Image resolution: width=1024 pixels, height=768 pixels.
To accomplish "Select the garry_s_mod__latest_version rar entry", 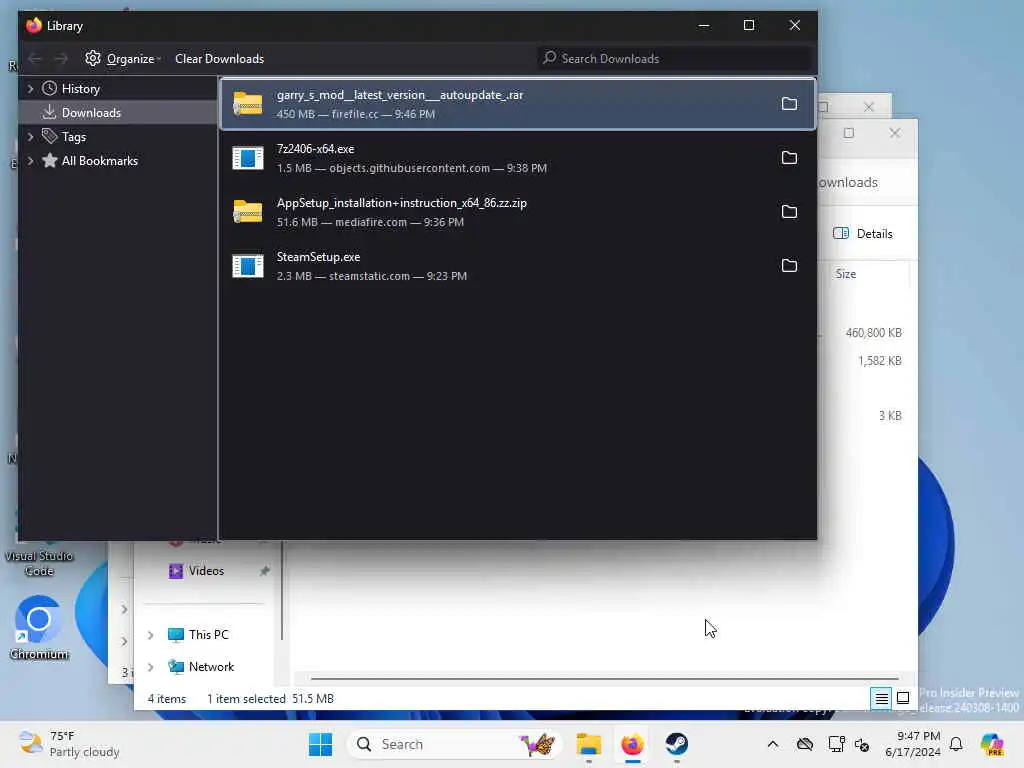I will (x=518, y=104).
